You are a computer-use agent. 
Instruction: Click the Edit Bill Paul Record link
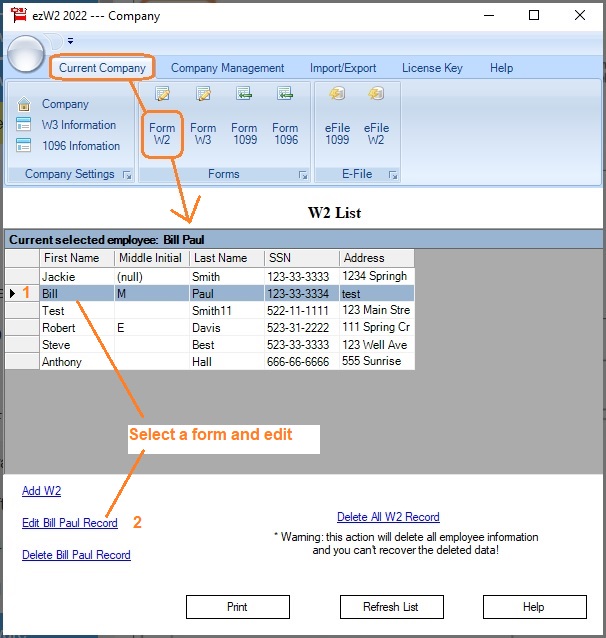coord(70,523)
